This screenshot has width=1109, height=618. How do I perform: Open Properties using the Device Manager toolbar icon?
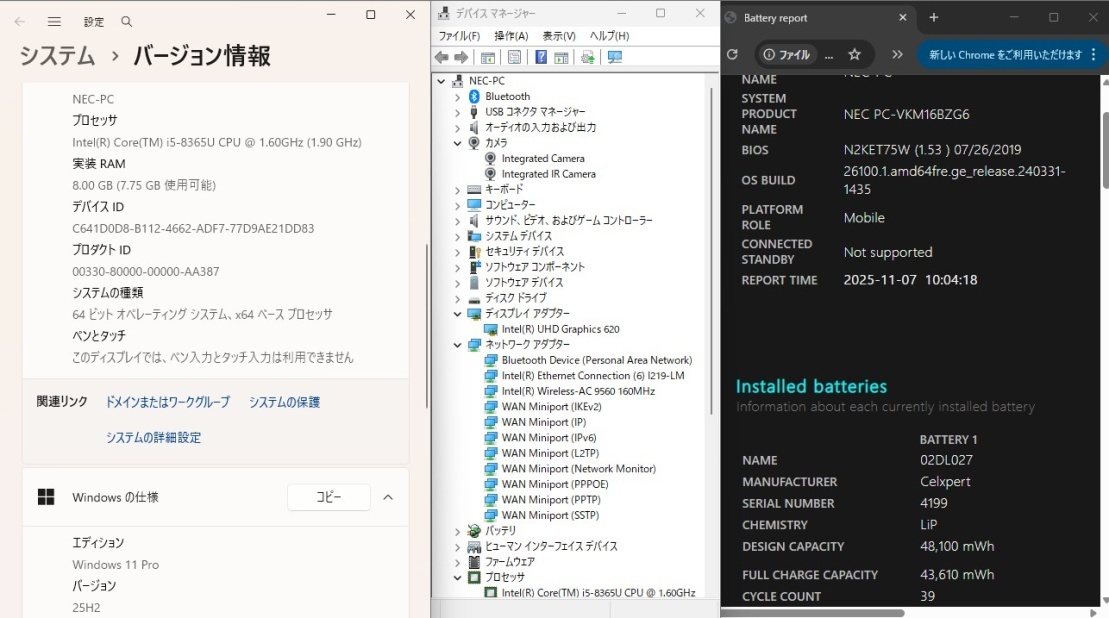[514, 57]
